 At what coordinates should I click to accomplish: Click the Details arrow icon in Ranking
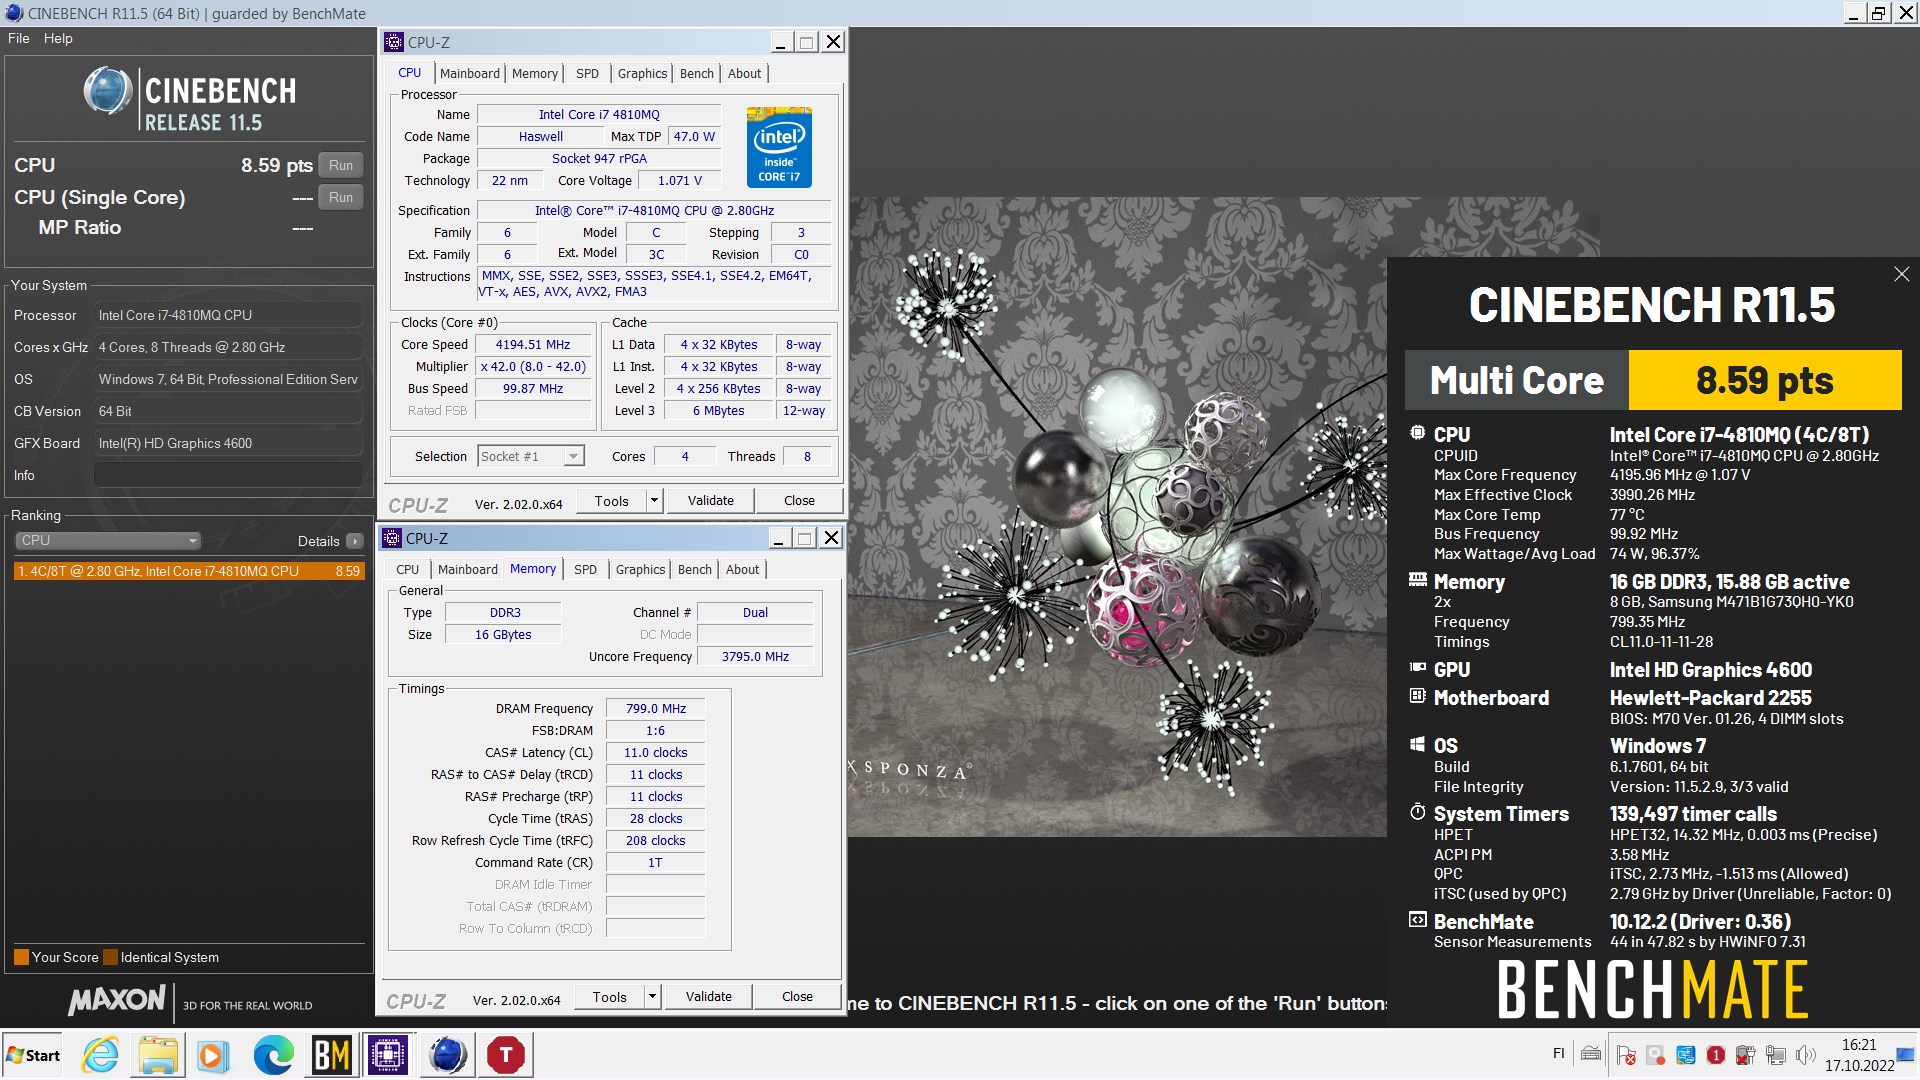pyautogui.click(x=354, y=541)
